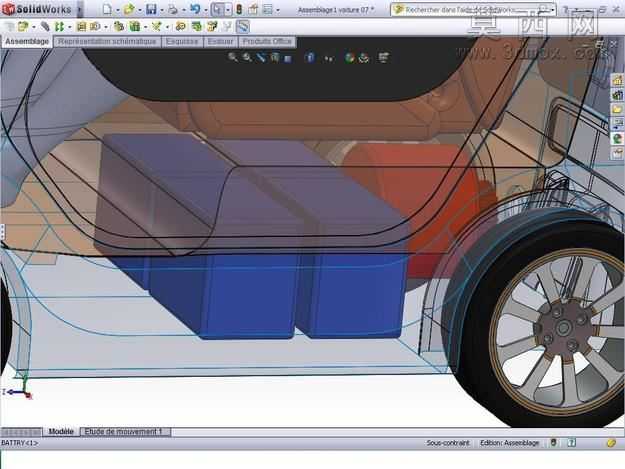Click the Zoom to Fit magnifier icon
The height and width of the screenshot is (469, 625).
[x=233, y=58]
